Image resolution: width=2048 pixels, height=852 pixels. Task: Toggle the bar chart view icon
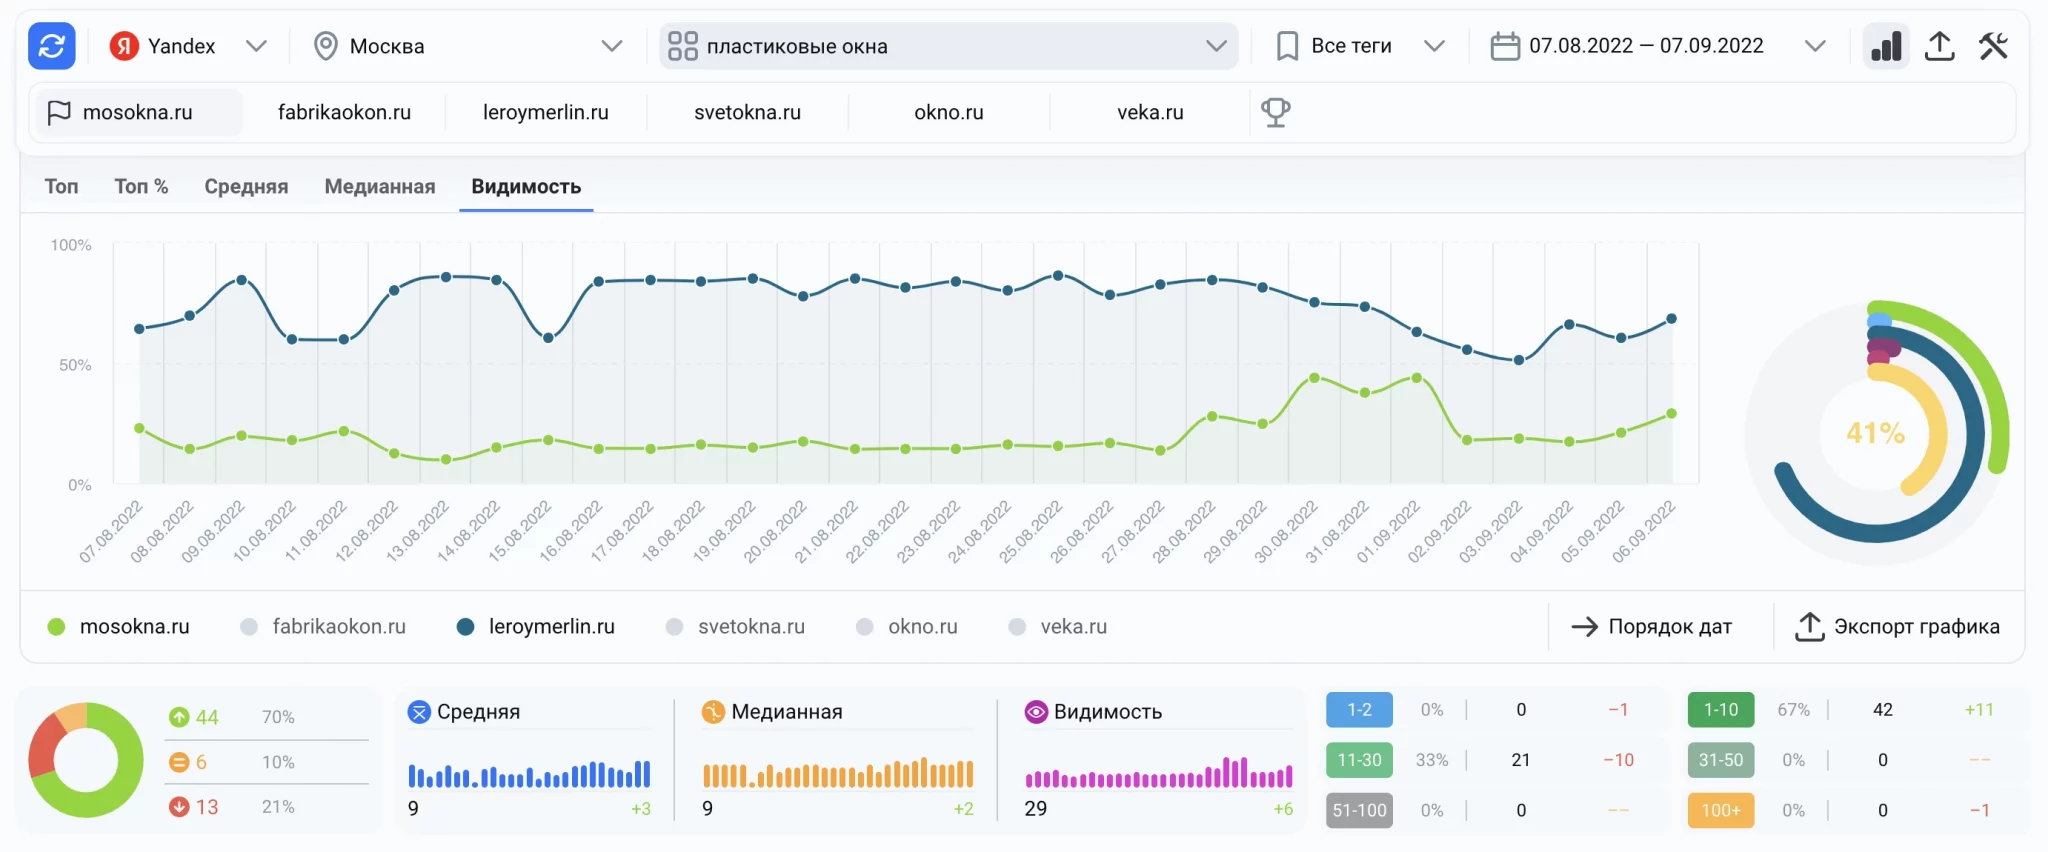[1886, 46]
